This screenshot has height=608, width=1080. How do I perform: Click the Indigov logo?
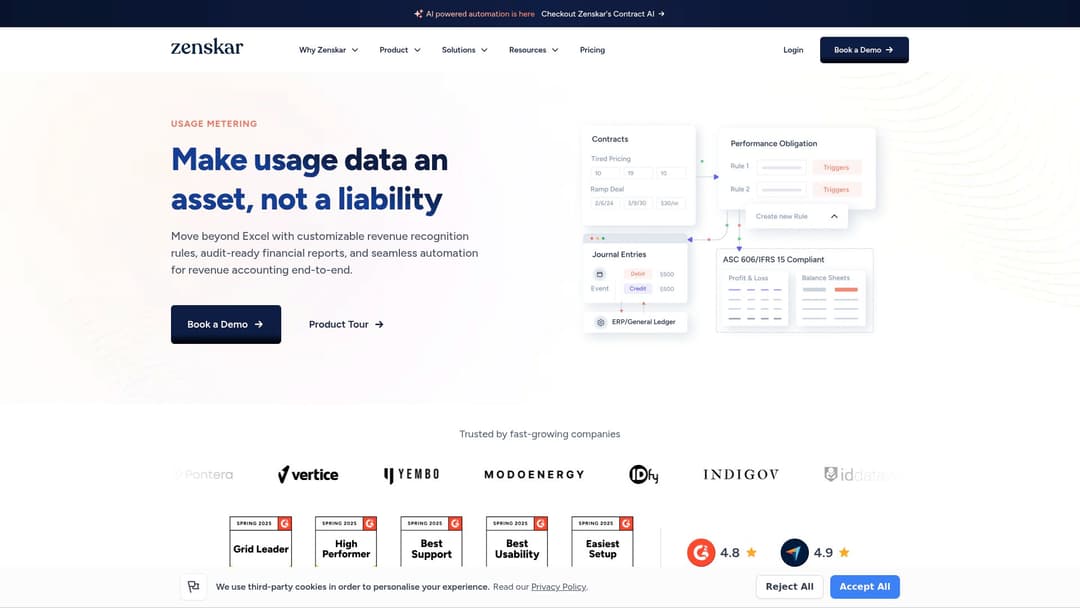[x=740, y=474]
